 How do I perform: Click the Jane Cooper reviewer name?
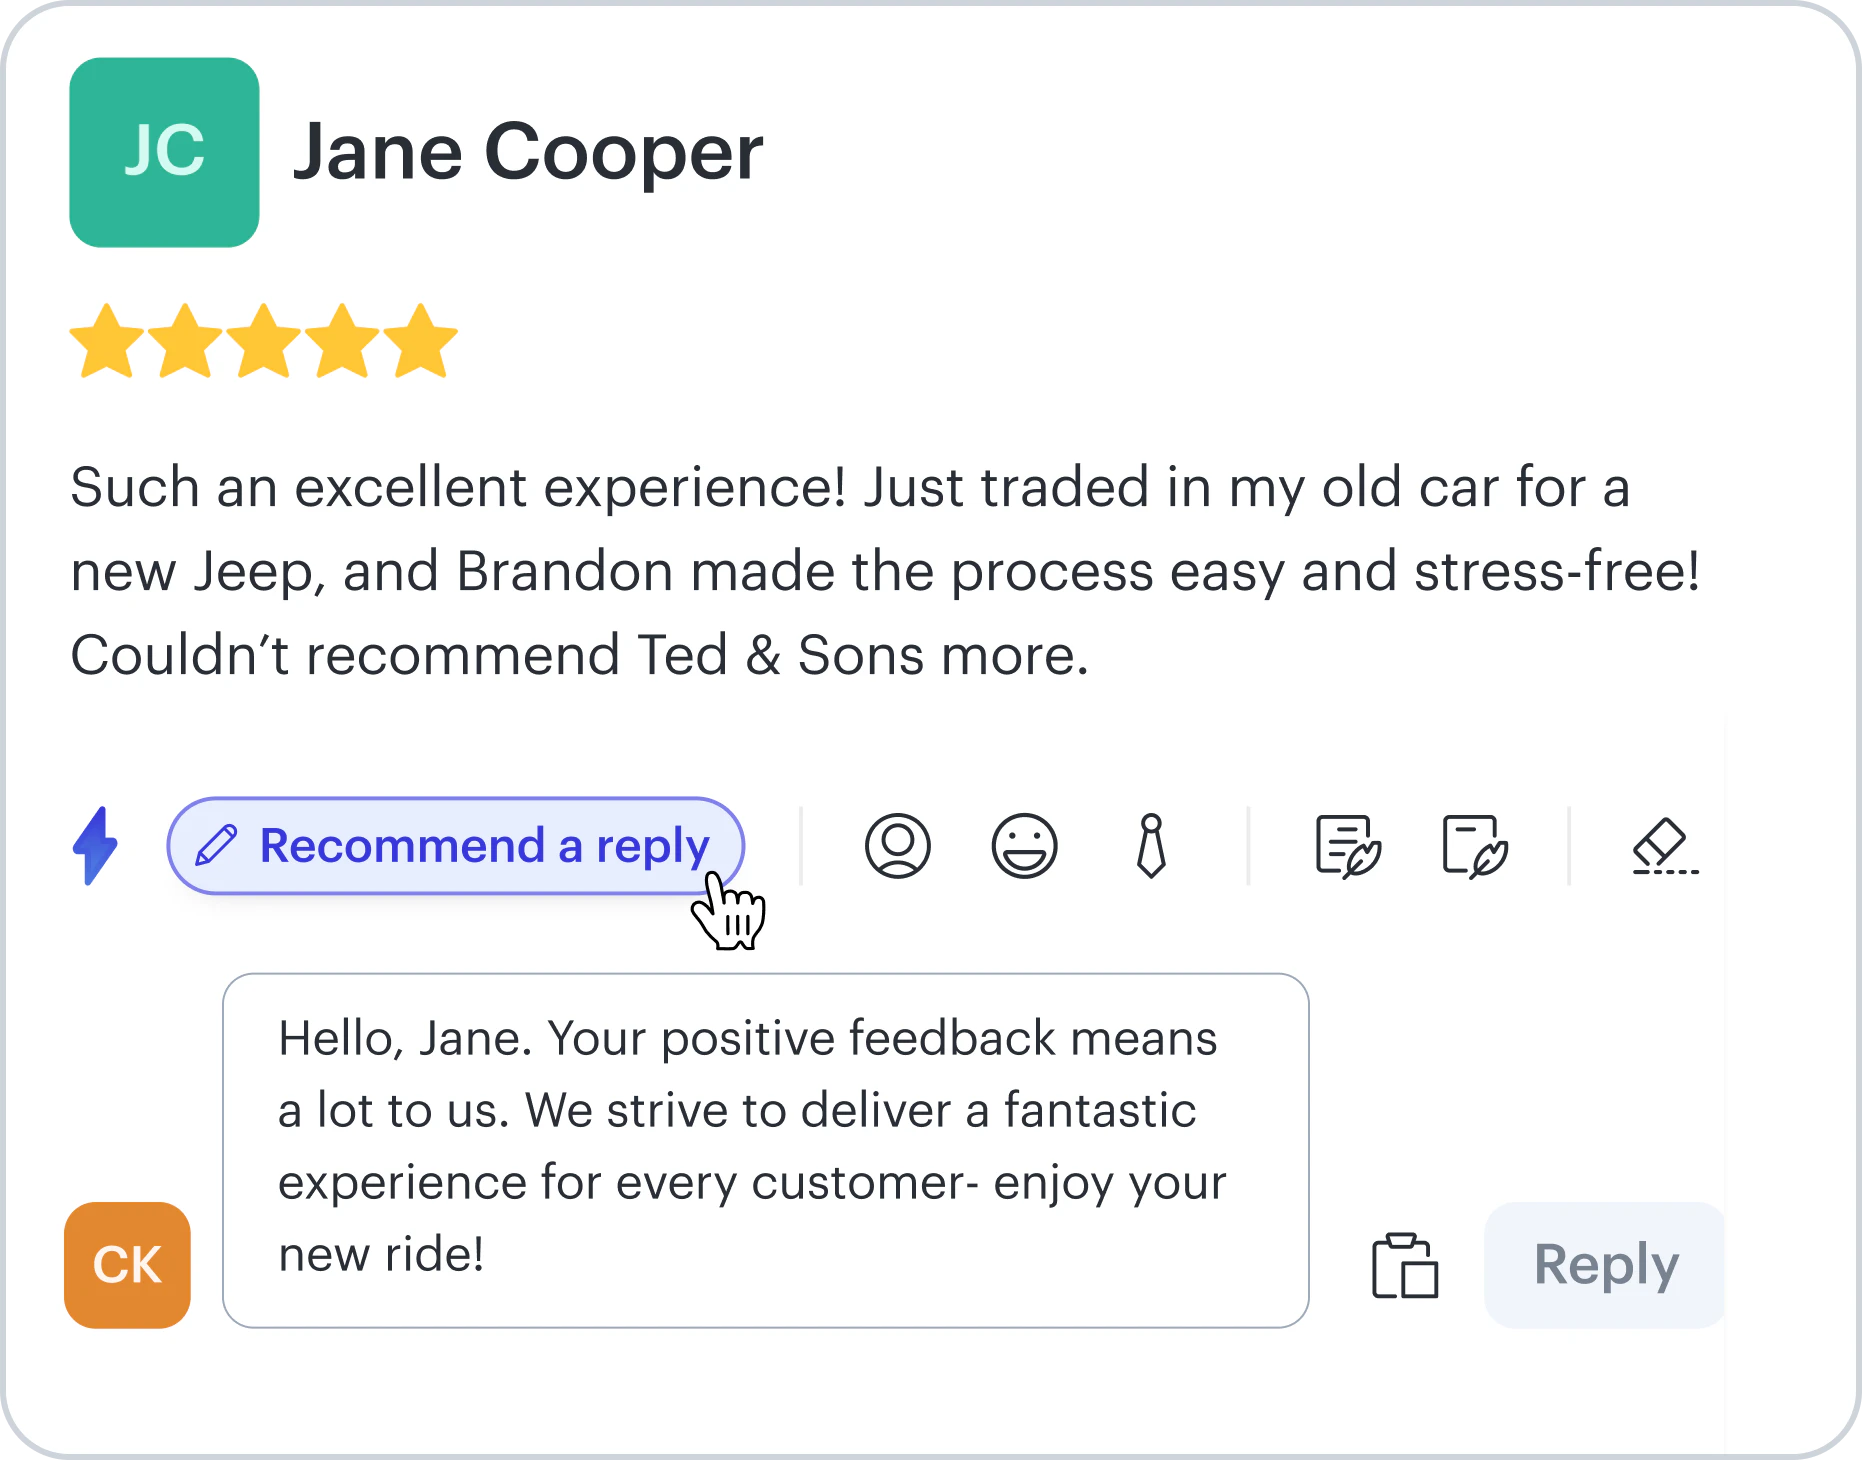pyautogui.click(x=527, y=152)
